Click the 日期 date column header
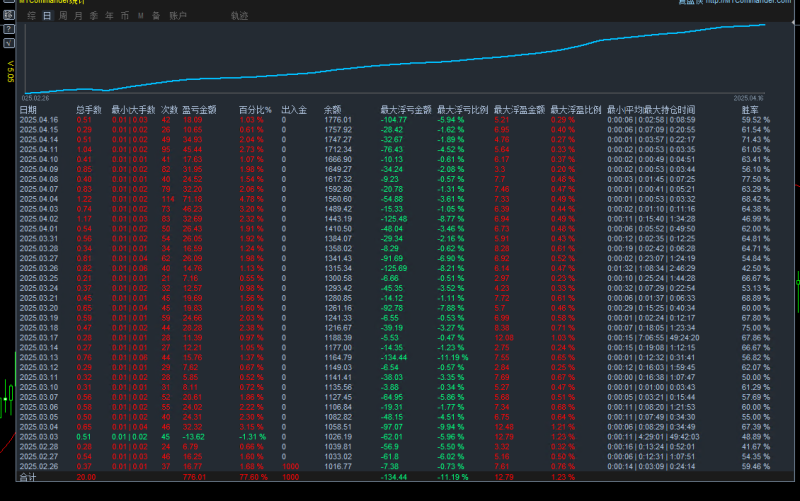The width and height of the screenshot is (800, 501). tap(29, 109)
